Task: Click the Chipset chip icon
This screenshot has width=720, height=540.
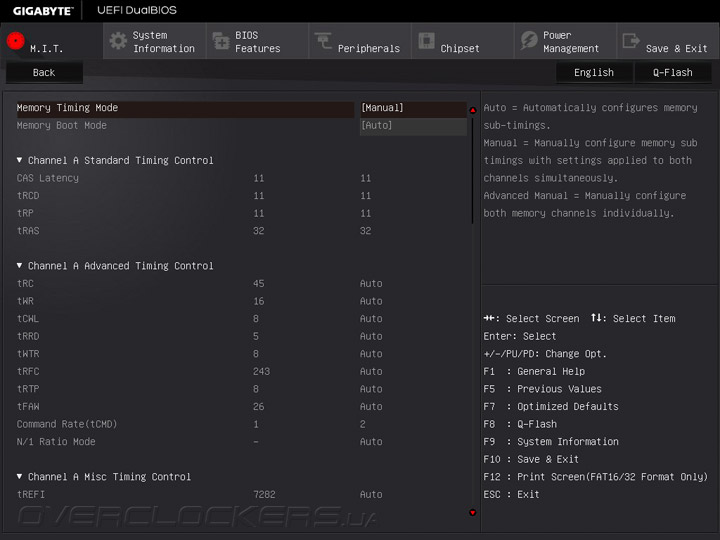Action: [426, 41]
